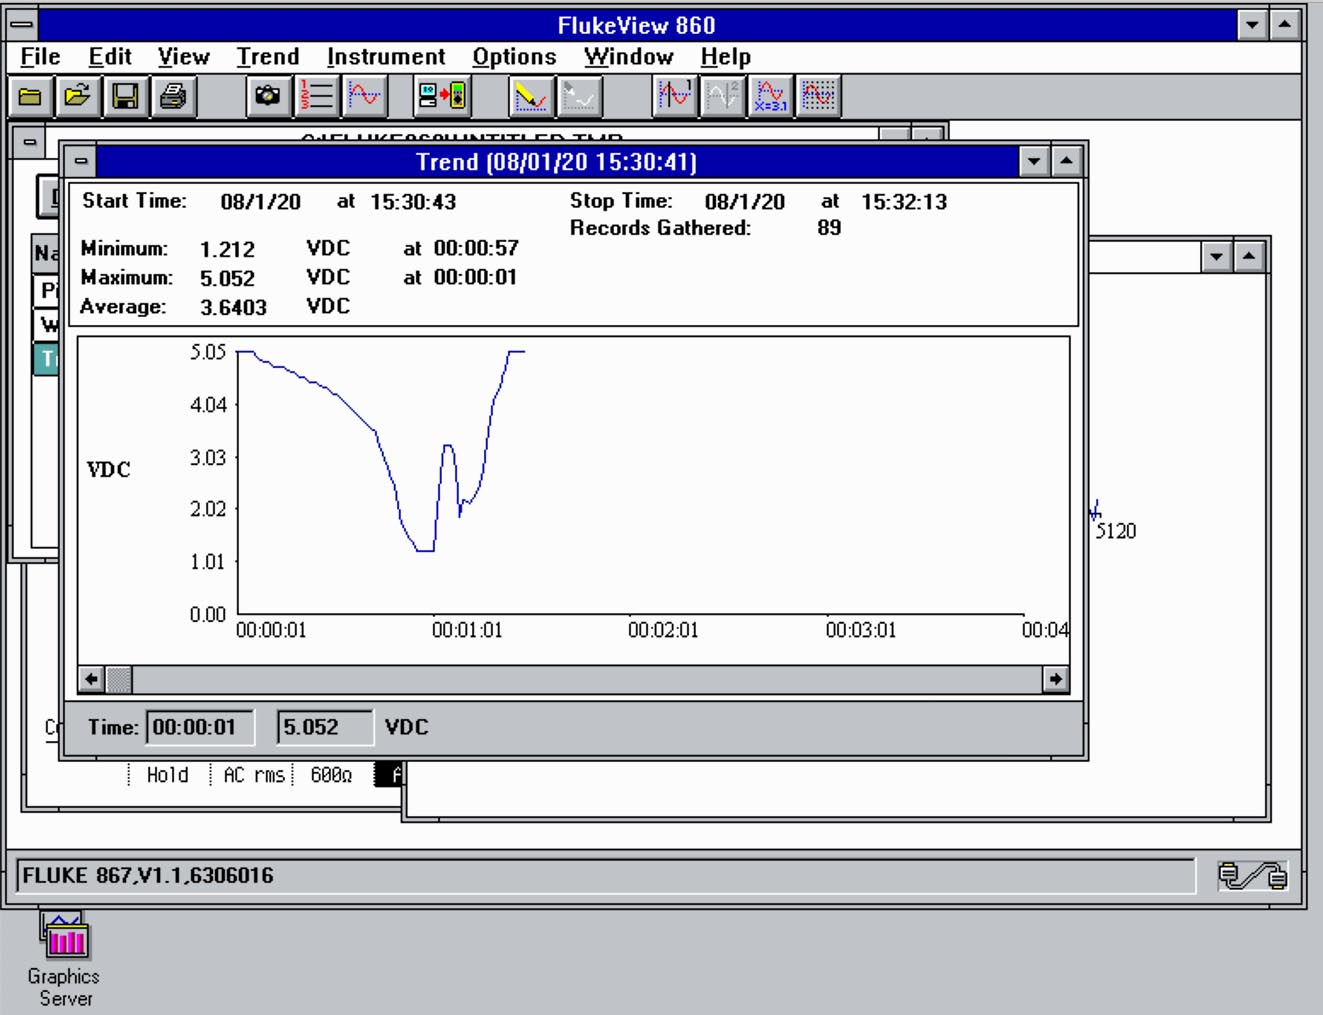The image size is (1323, 1015).
Task: Click the 00:02:01 time axis label
Action: (x=663, y=630)
